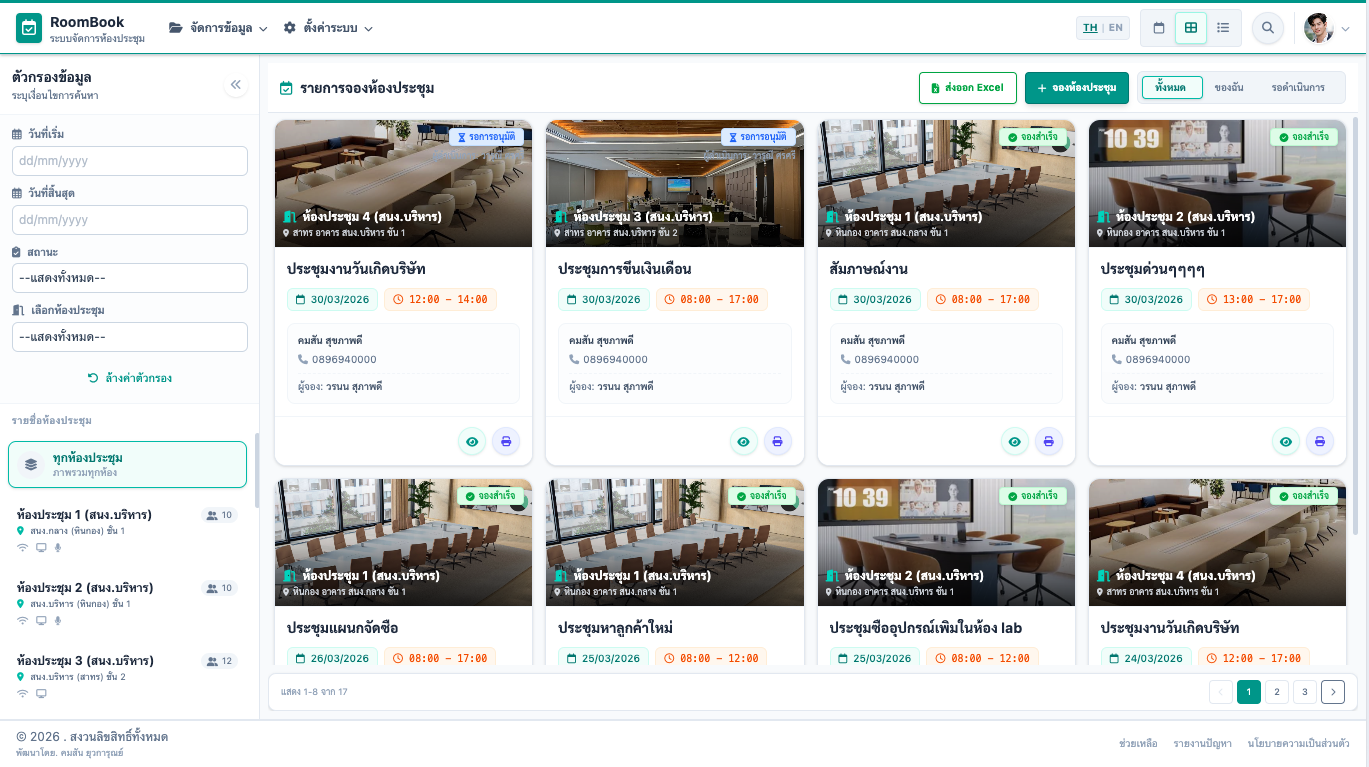Select the ของฉัน tab
This screenshot has width=1369, height=767.
coord(1229,88)
